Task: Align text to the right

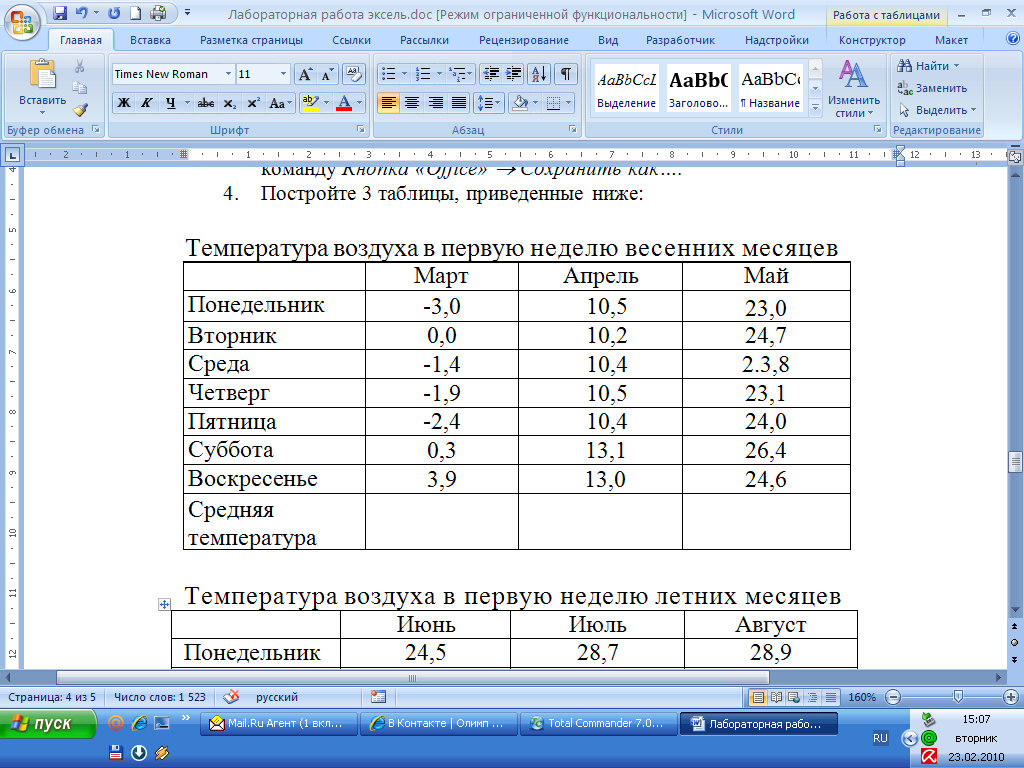Action: tap(436, 103)
